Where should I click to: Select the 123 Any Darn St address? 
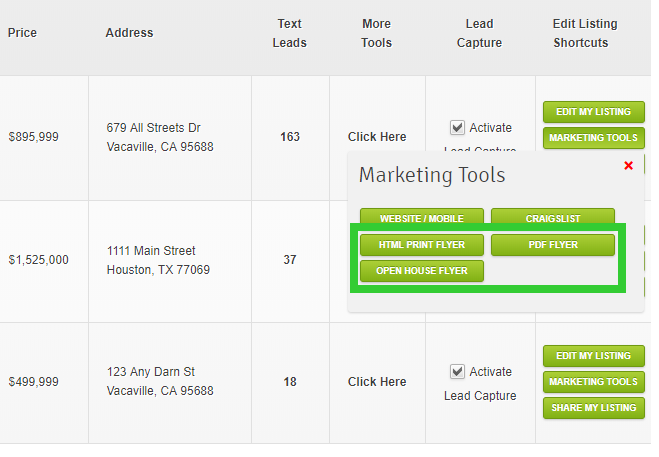click(x=160, y=381)
